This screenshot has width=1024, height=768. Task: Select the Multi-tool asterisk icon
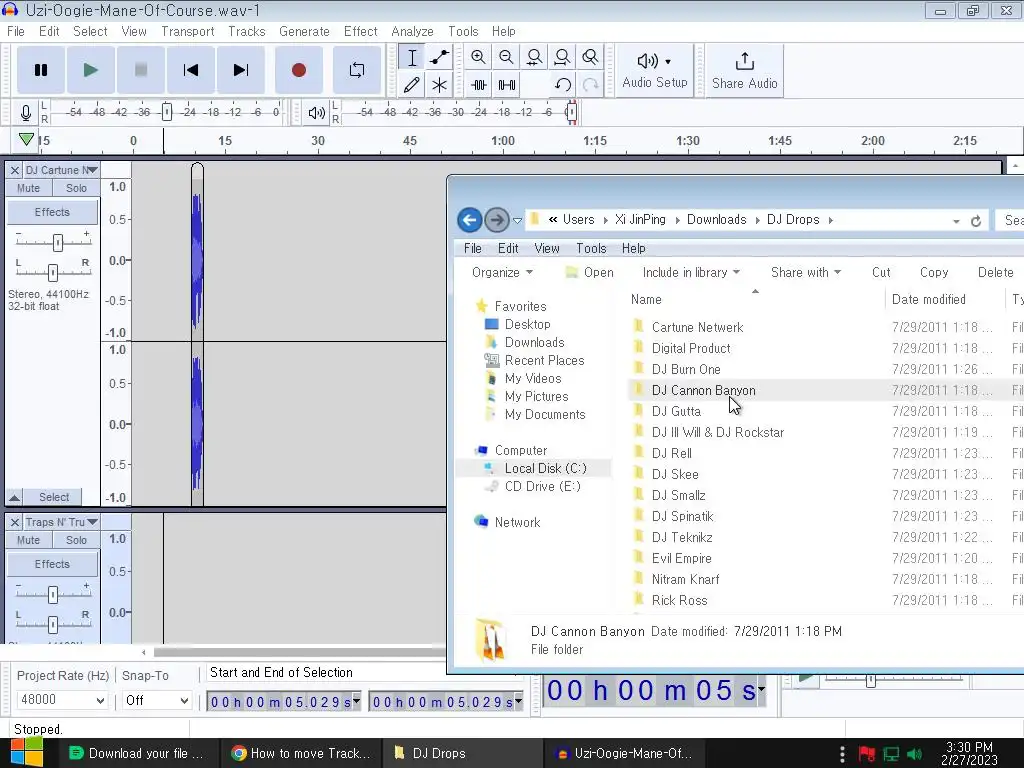pyautogui.click(x=440, y=85)
